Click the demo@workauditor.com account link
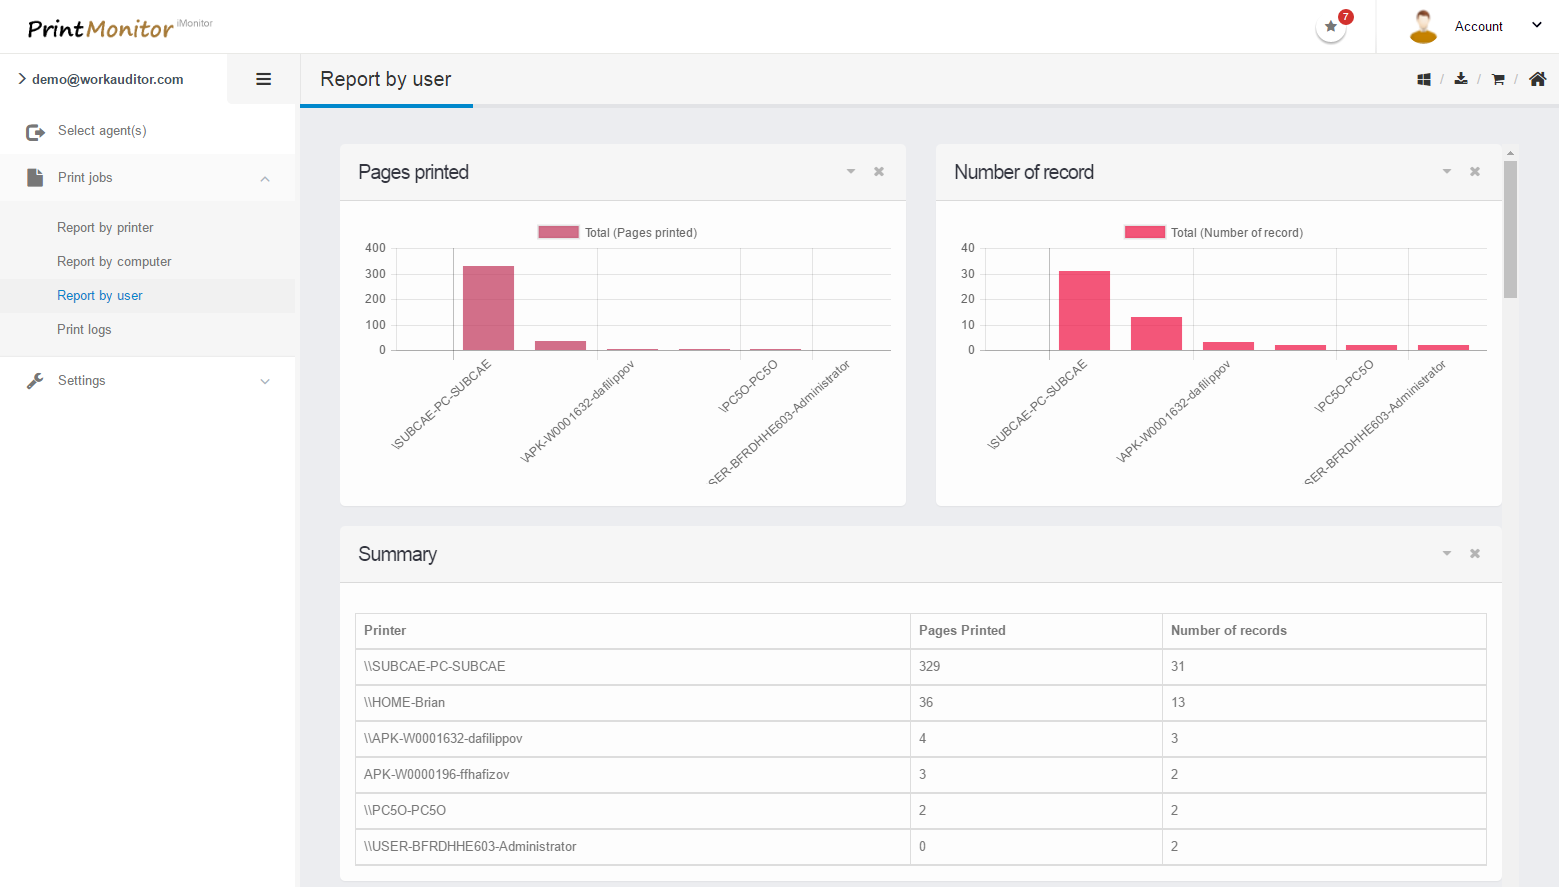 click(107, 80)
